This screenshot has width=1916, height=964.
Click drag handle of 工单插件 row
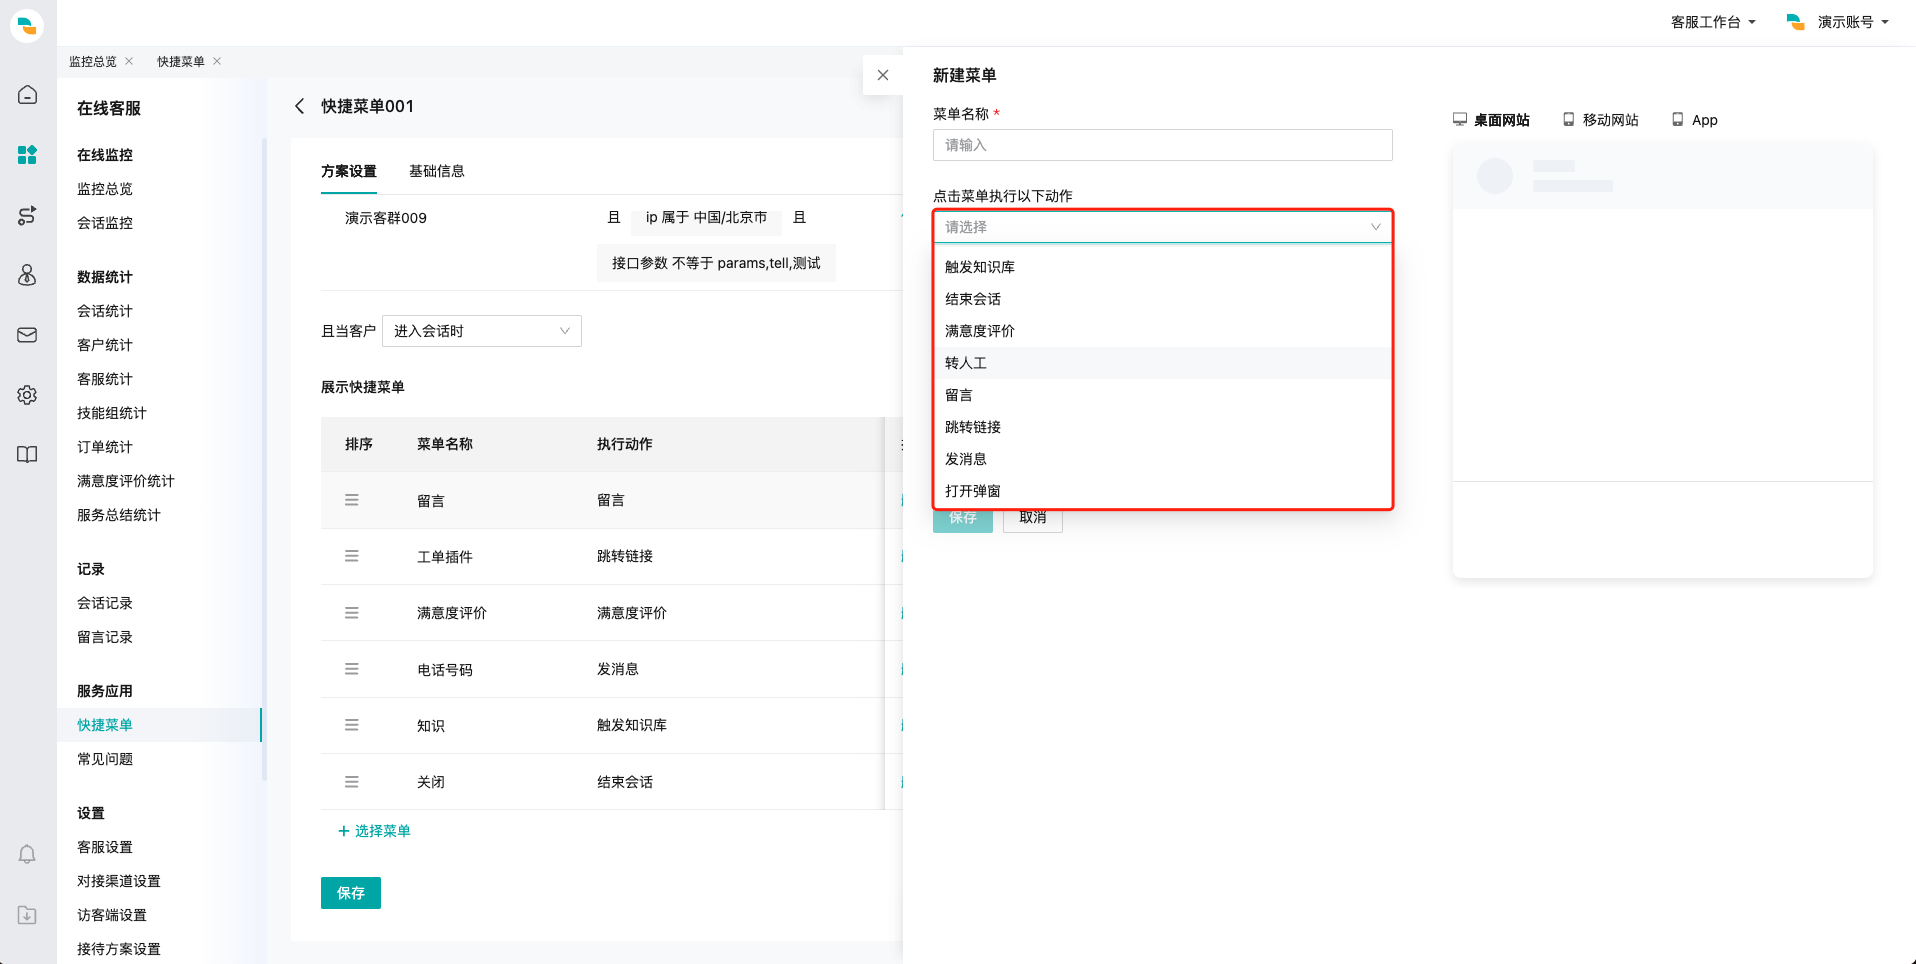pyautogui.click(x=352, y=556)
